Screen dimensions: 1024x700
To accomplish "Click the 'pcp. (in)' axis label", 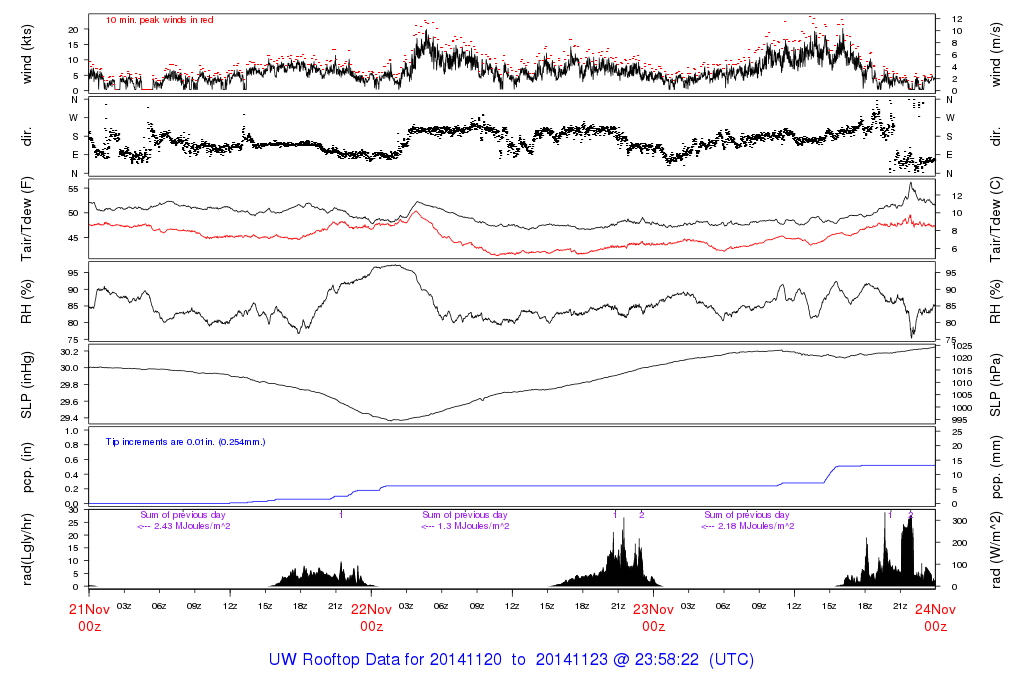I will tap(27, 467).
